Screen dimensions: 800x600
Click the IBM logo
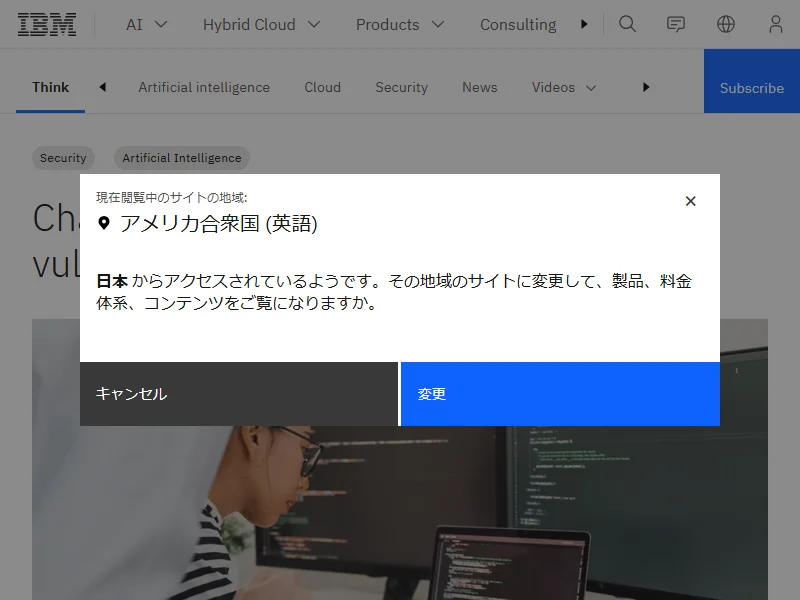pos(47,24)
